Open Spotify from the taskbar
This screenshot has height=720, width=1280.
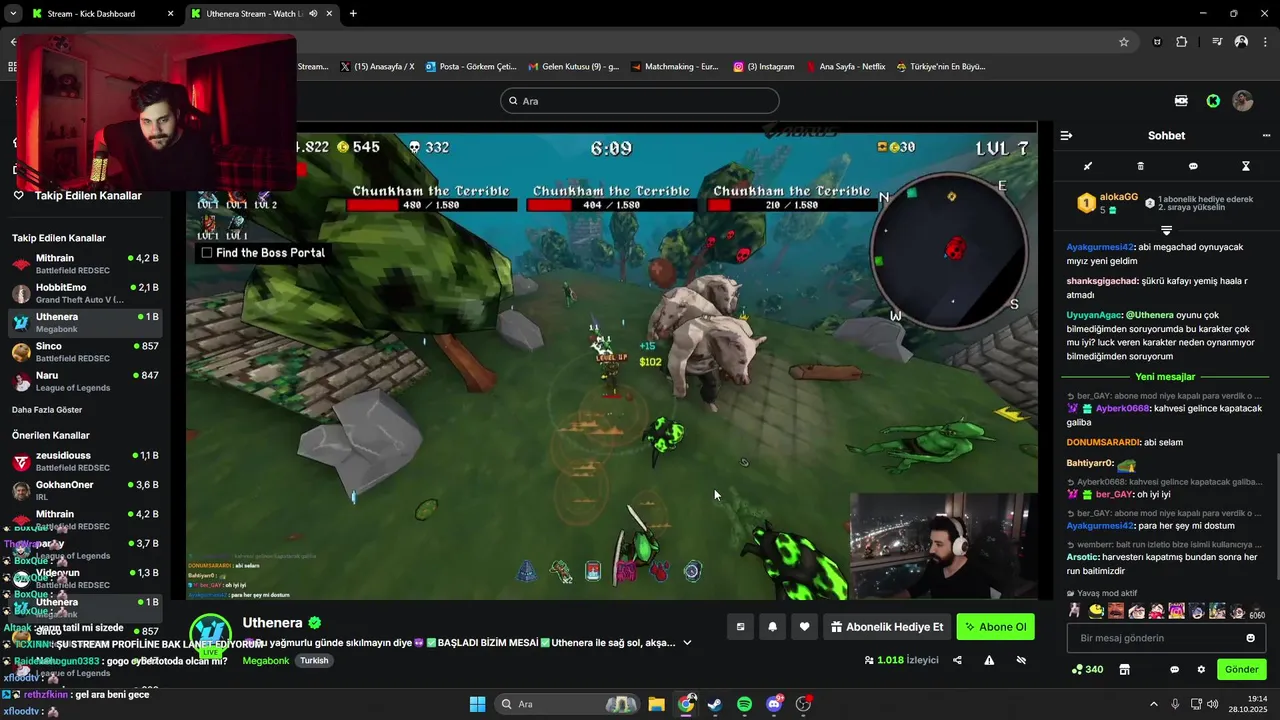(x=745, y=704)
